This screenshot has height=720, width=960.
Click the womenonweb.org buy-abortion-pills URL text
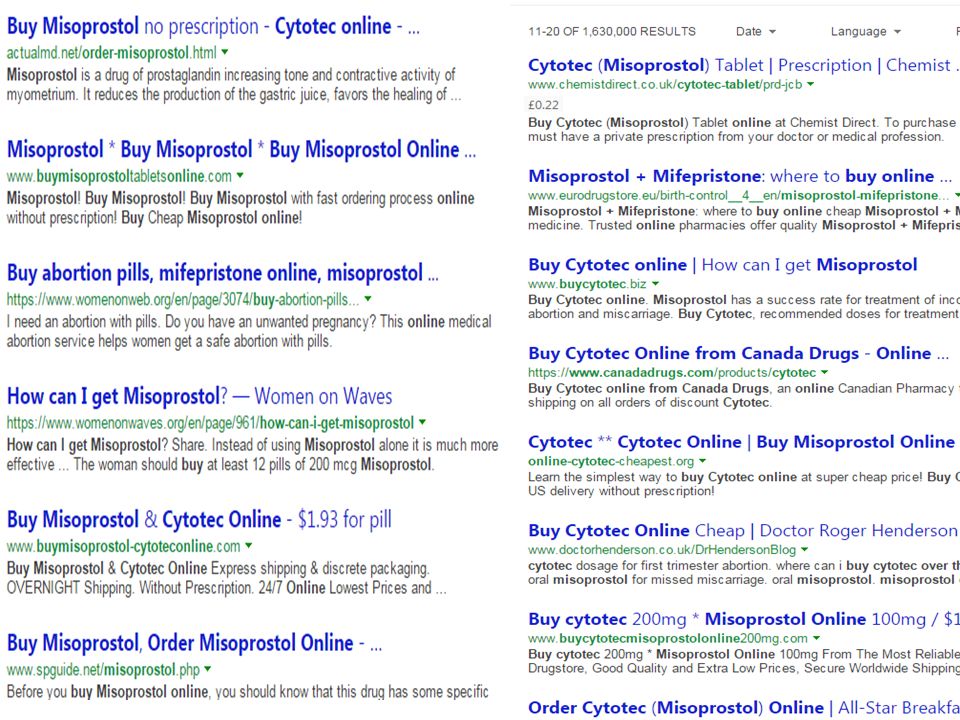[x=183, y=300]
